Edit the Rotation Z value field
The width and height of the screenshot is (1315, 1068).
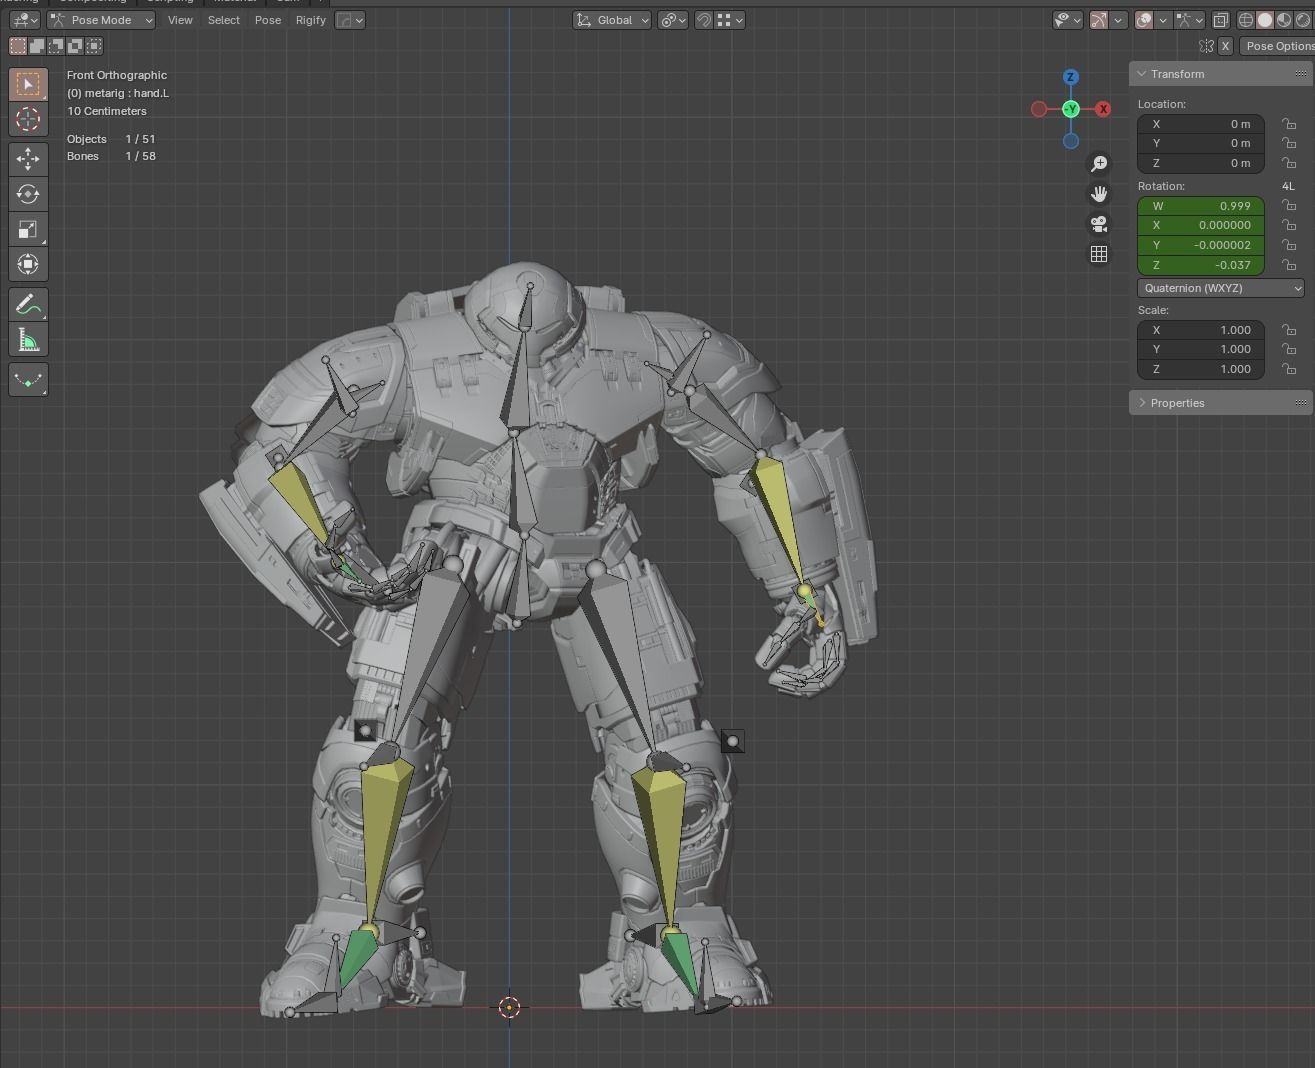coord(1201,265)
